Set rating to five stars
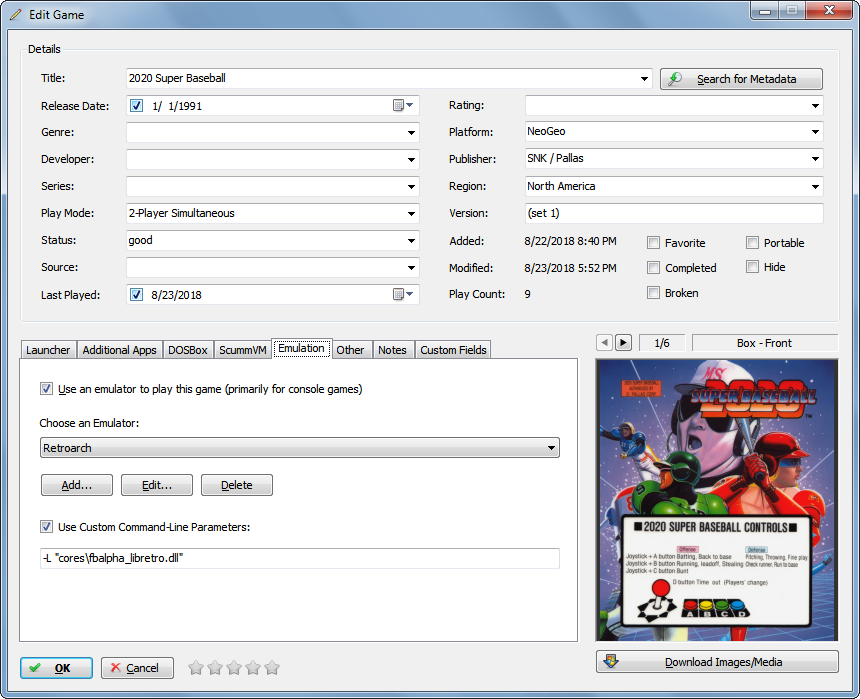The width and height of the screenshot is (860, 699). click(x=272, y=668)
